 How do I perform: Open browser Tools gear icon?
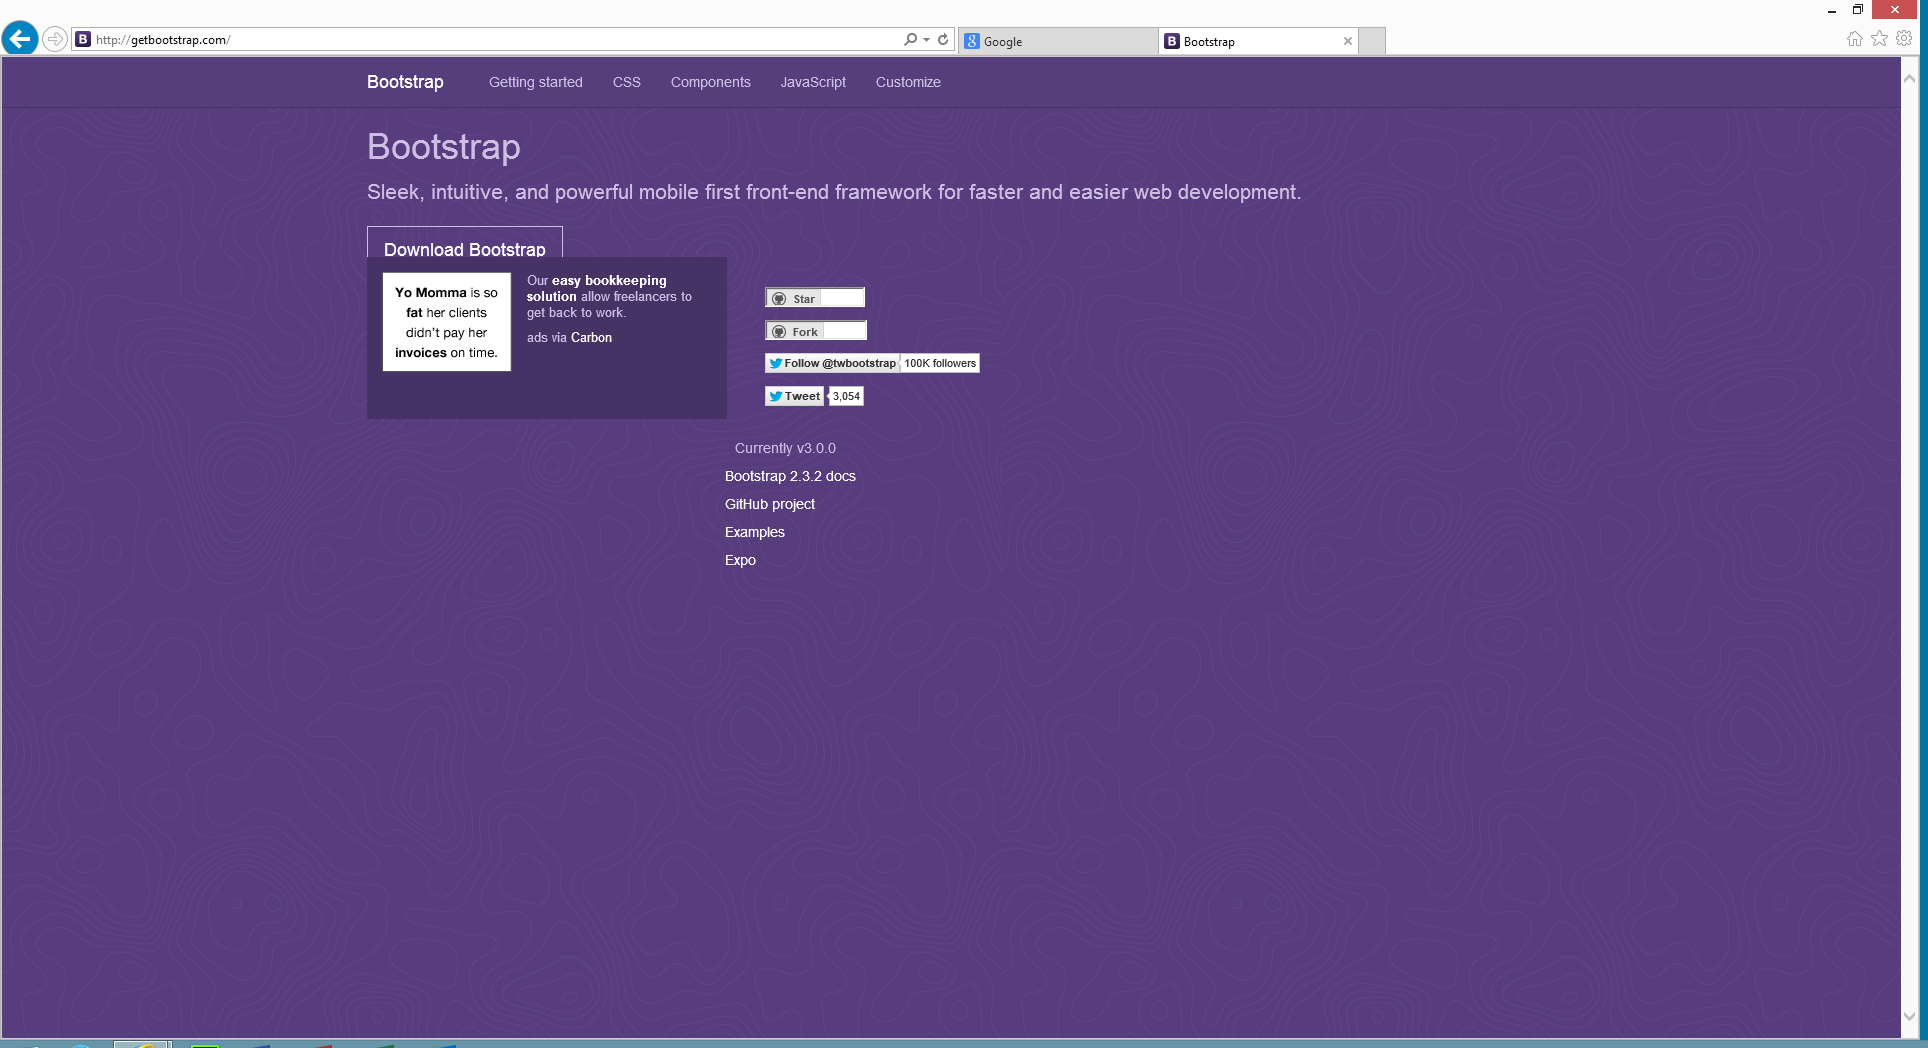tap(1905, 38)
